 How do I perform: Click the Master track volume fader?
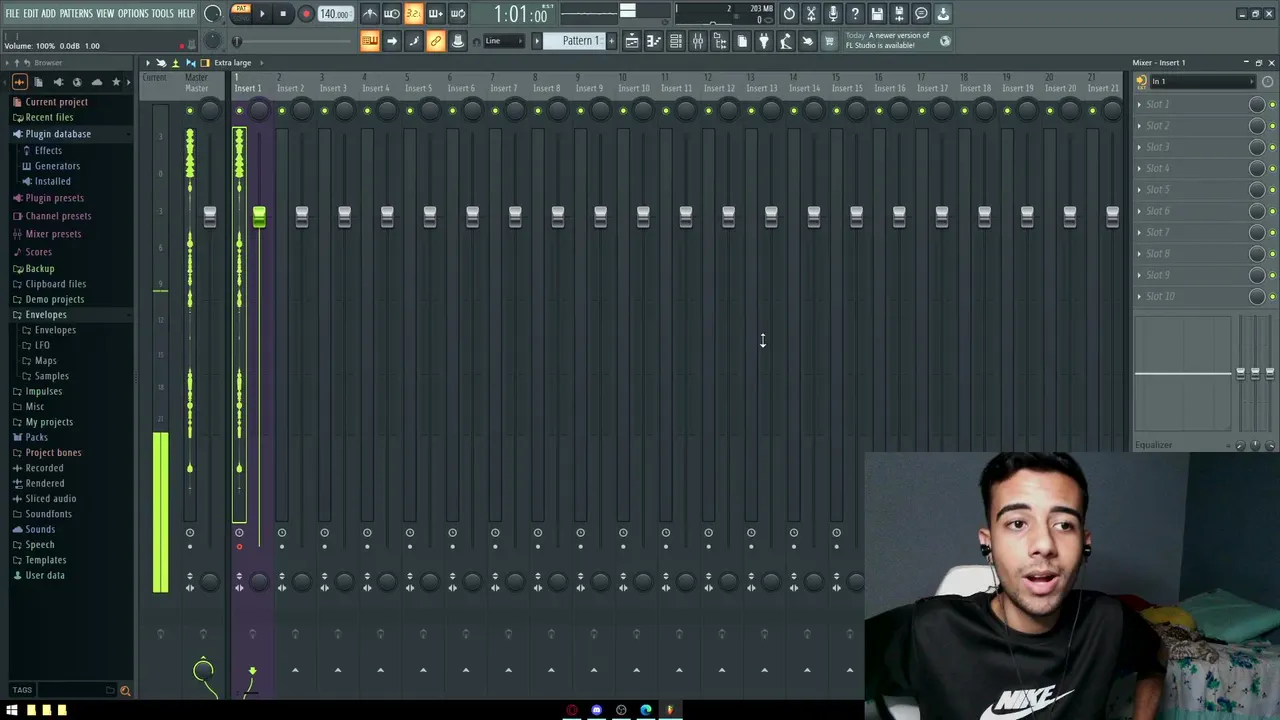tap(210, 216)
